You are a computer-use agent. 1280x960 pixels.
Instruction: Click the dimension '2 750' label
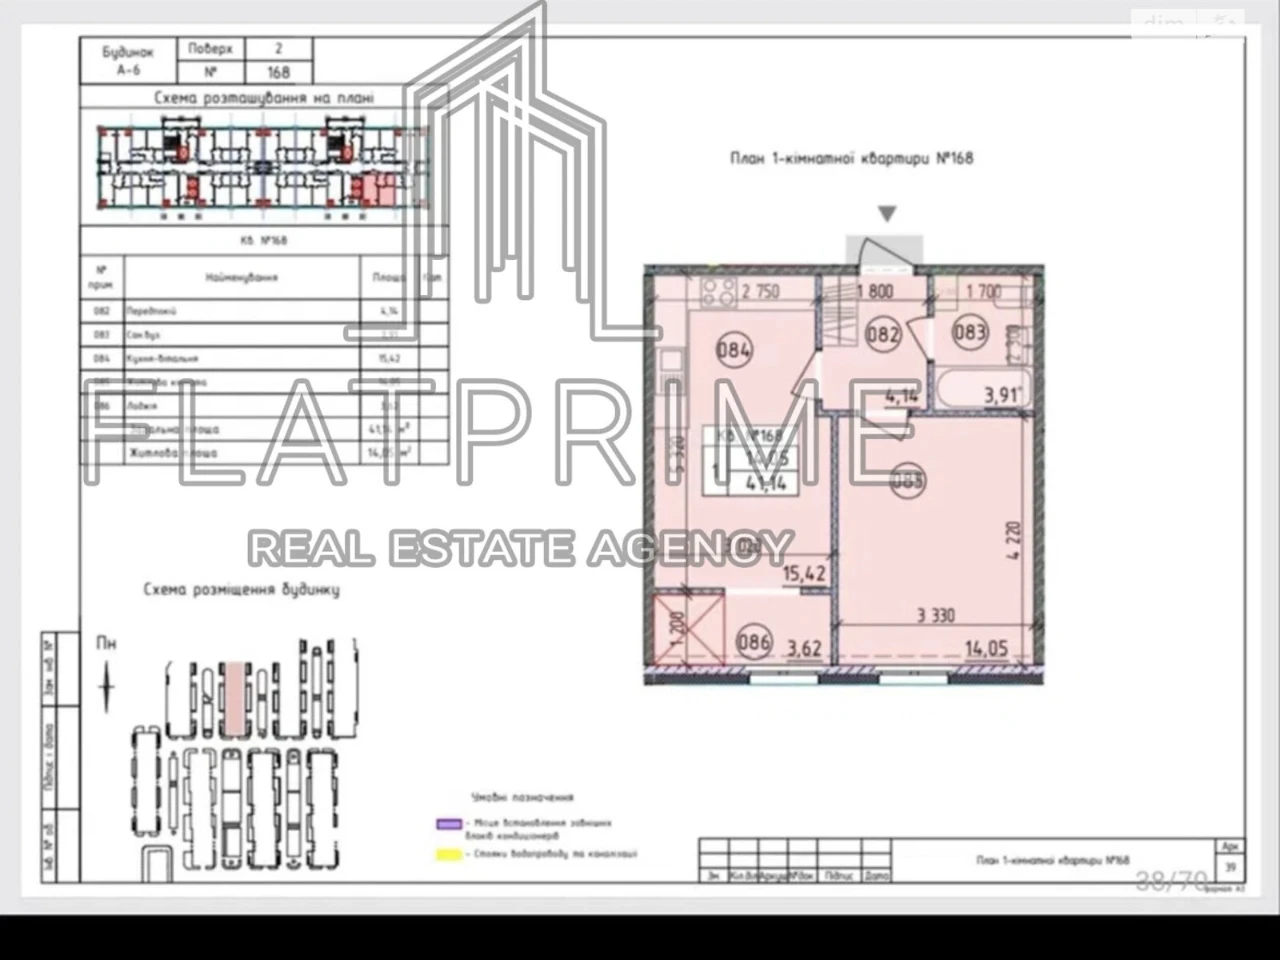761,292
